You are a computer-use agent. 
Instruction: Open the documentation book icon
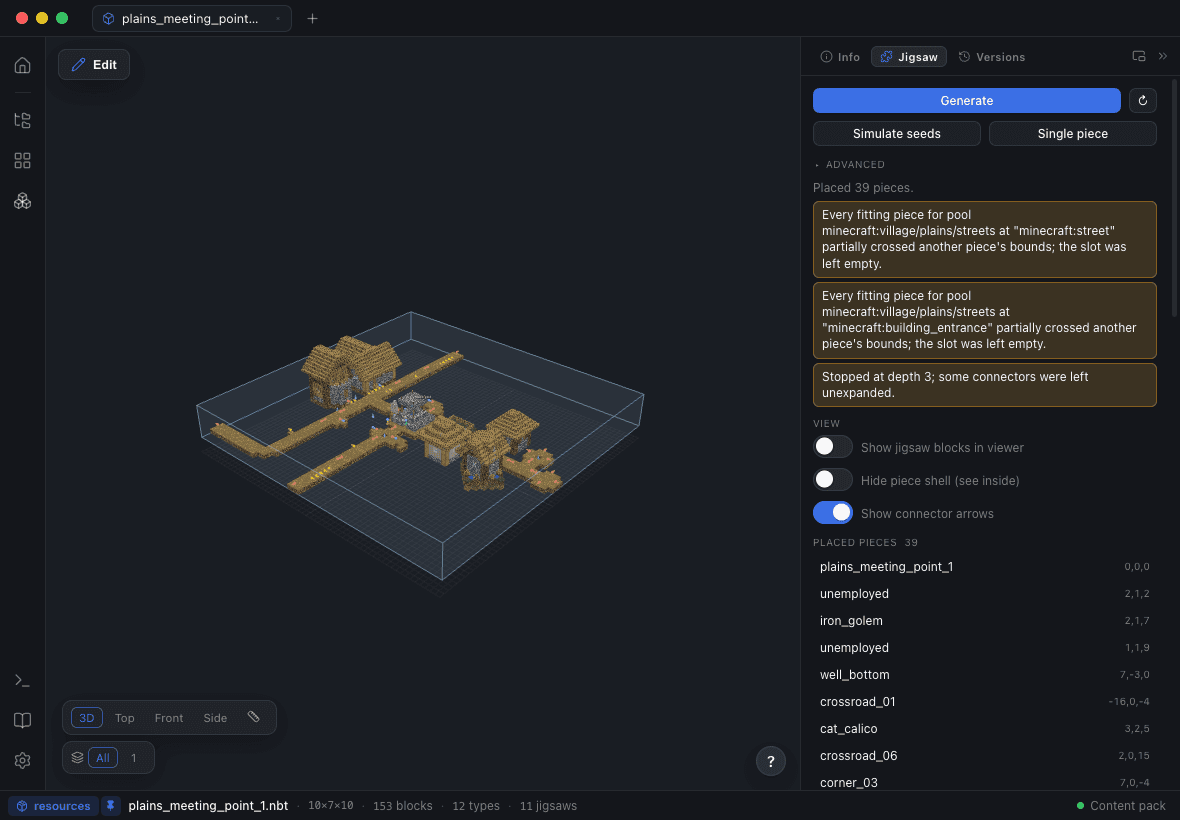[x=23, y=721]
